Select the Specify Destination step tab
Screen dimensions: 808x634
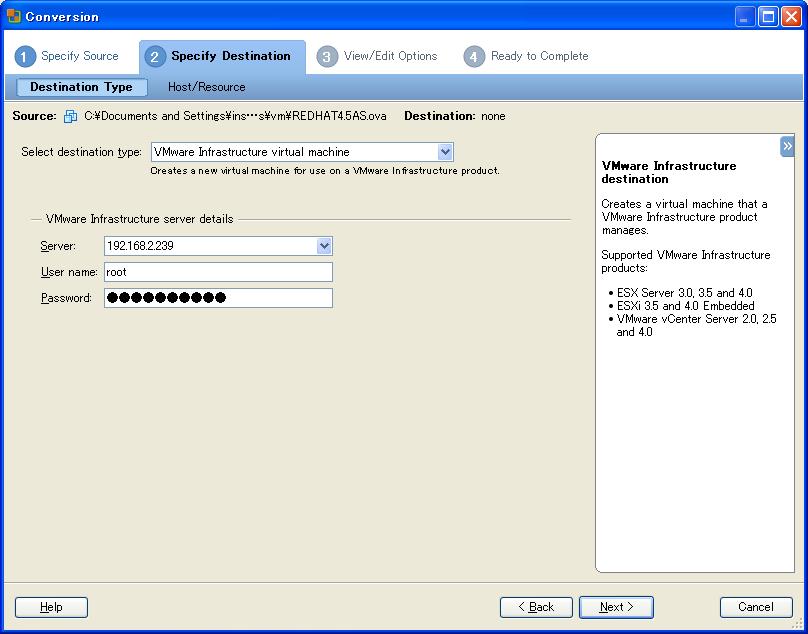(222, 56)
